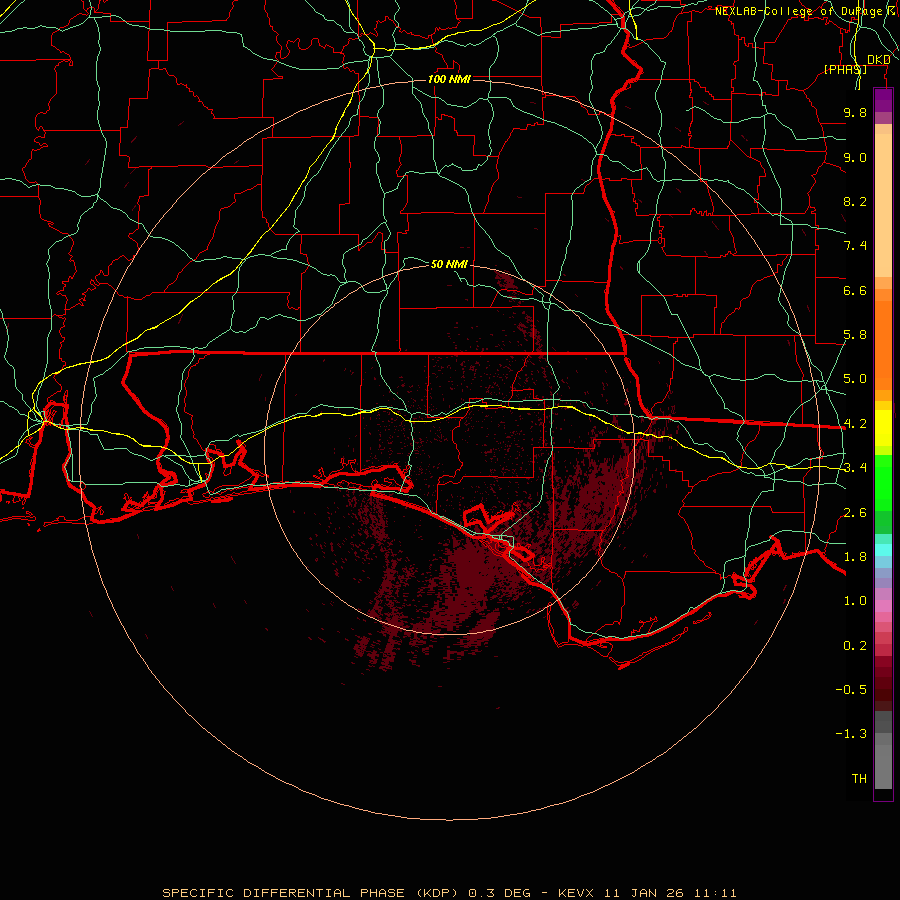Click the "TH" threshold label on scale
Screen dimensions: 900x900
859,779
